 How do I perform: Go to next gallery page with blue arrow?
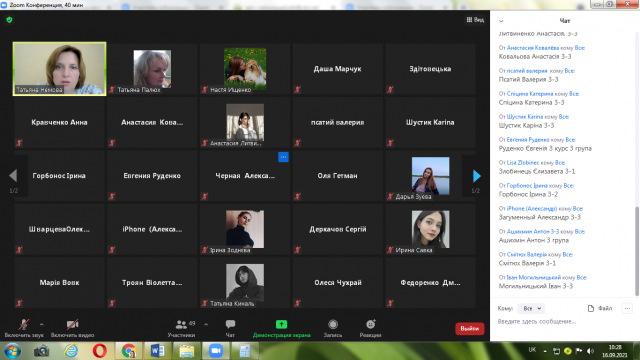pyautogui.click(x=476, y=176)
